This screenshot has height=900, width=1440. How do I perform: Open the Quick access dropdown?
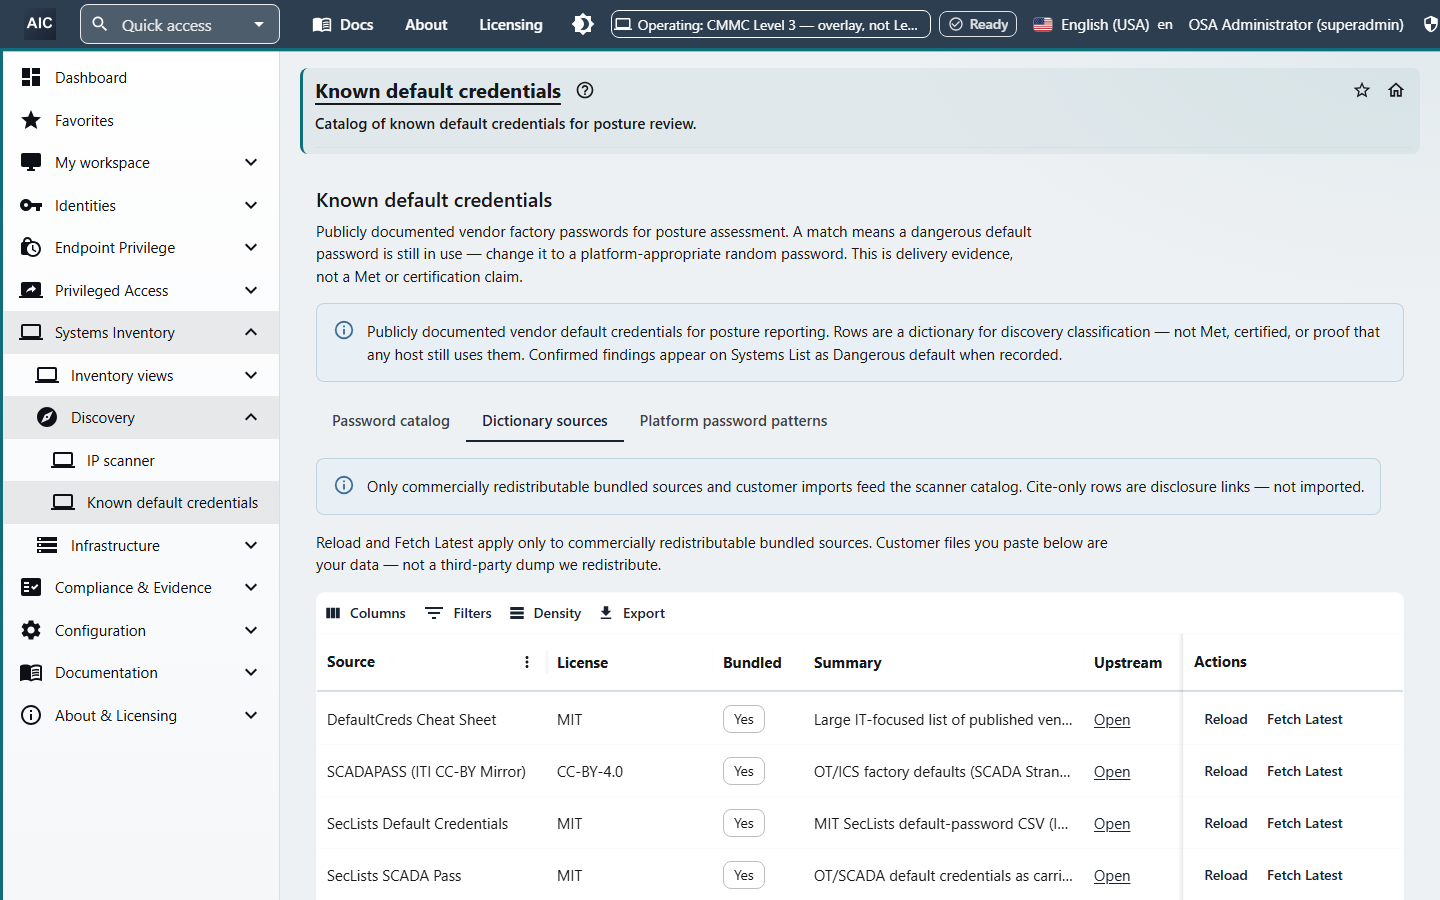coord(180,24)
